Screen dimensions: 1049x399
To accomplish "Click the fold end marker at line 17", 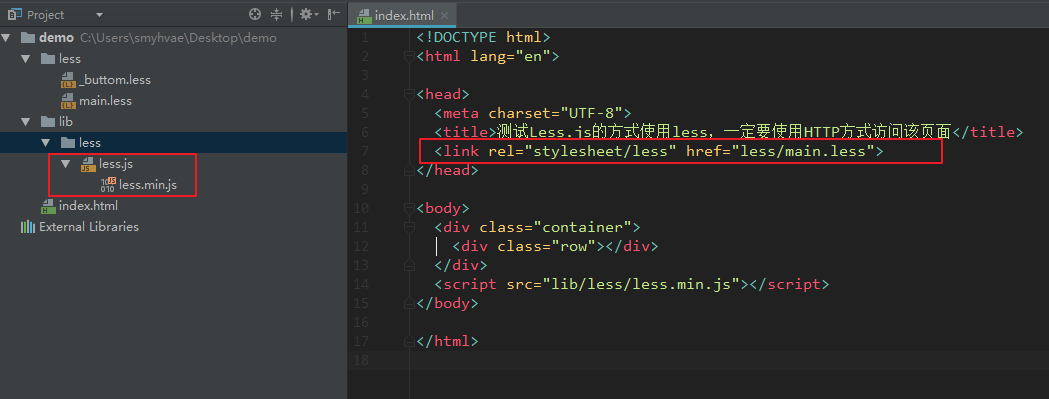I will (x=409, y=341).
